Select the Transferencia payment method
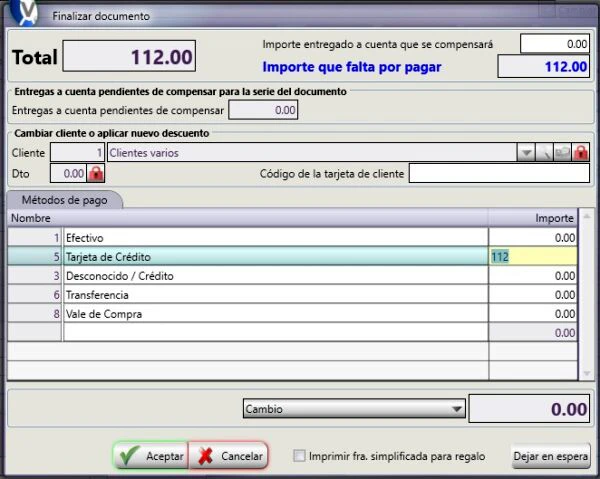This screenshot has height=479, width=600. [x=292, y=295]
